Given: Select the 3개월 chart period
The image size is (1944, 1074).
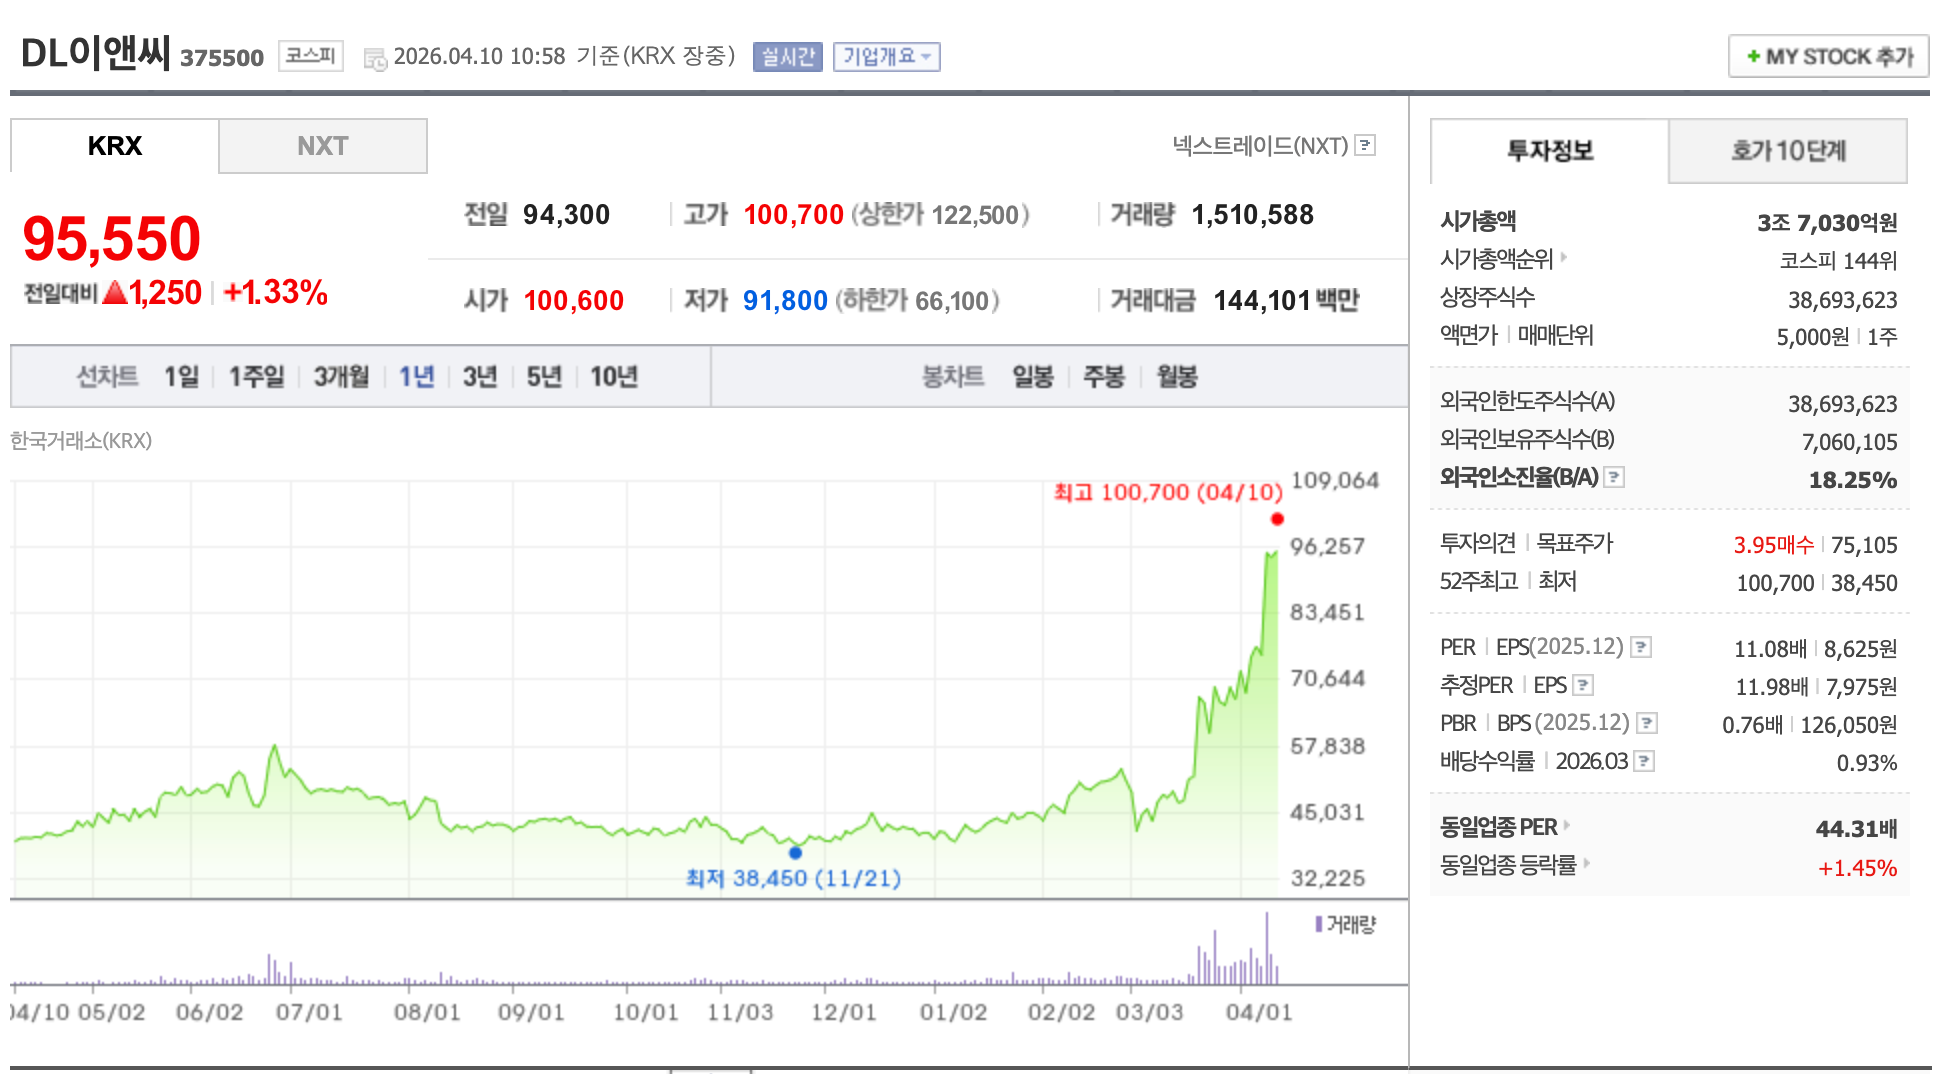Looking at the screenshot, I should pyautogui.click(x=341, y=376).
